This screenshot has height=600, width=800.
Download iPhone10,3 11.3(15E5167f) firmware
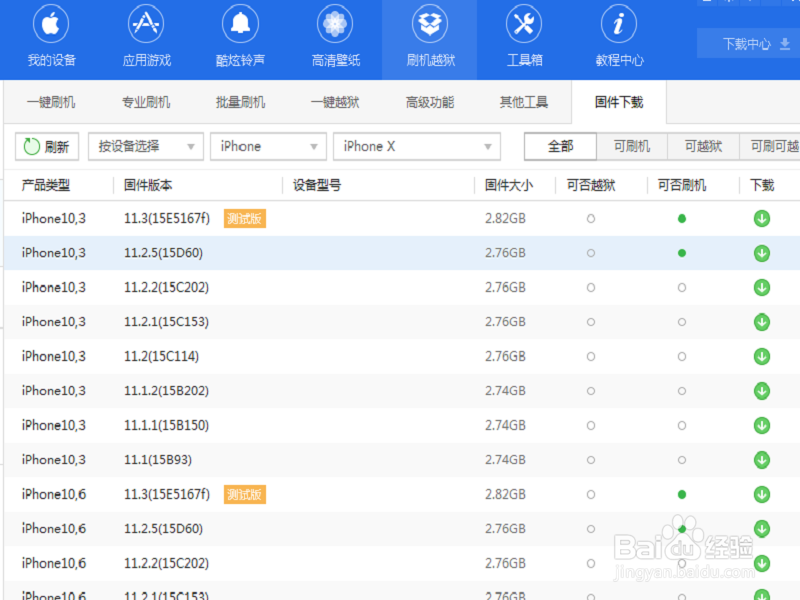coord(762,219)
